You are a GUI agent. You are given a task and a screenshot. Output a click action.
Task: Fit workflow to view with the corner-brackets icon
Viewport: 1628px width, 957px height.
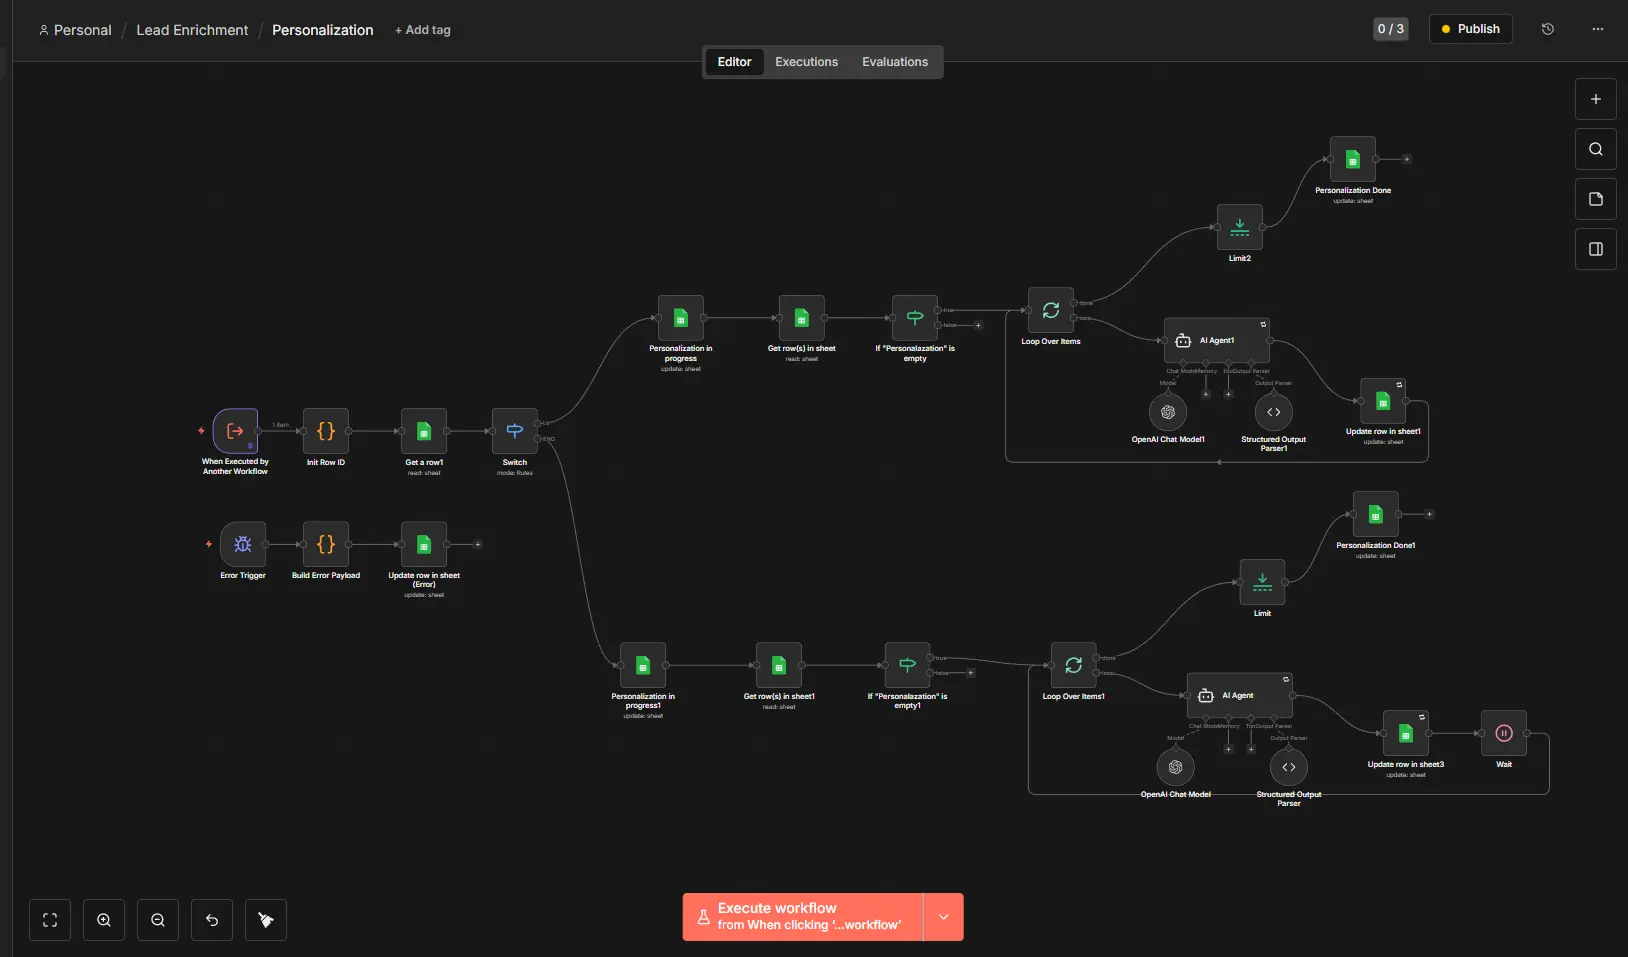[50, 920]
